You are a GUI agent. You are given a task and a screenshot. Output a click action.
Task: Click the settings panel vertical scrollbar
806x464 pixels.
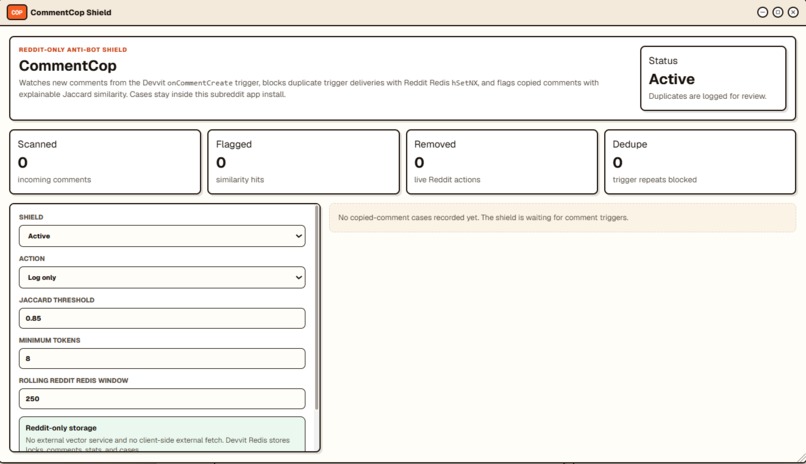click(317, 308)
